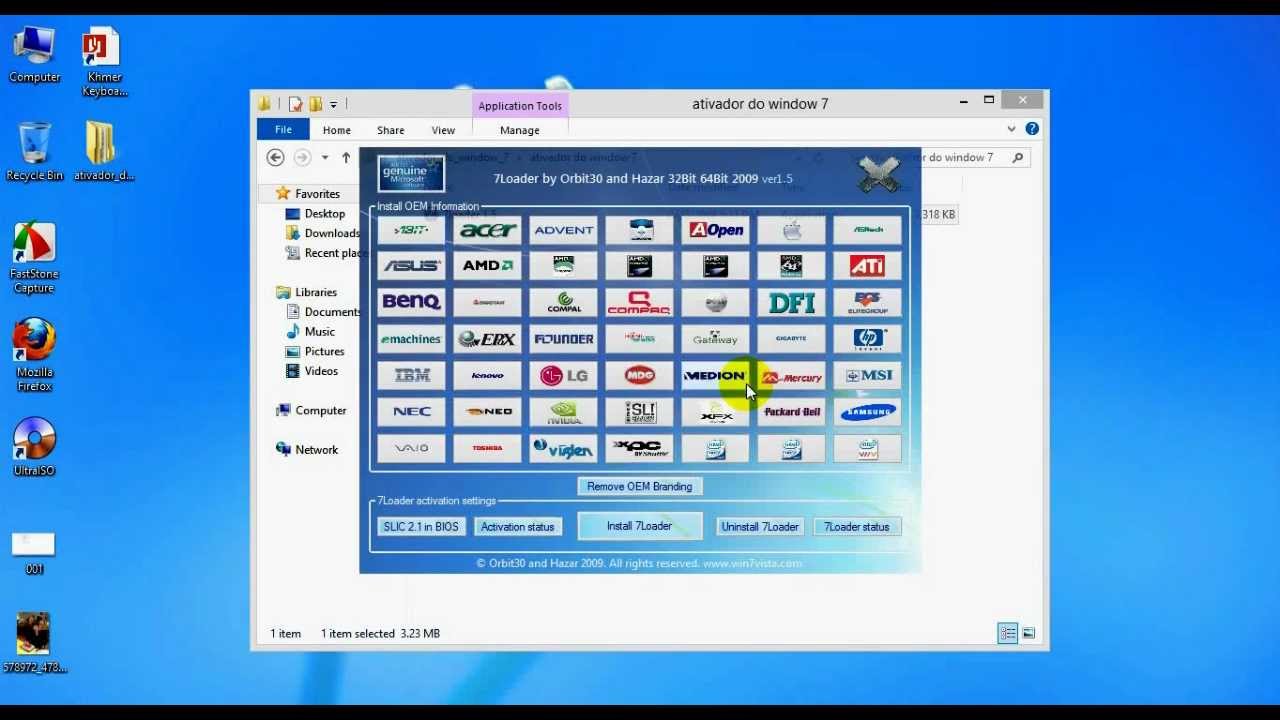
Task: Select the Toshiba OEM logo
Action: [x=488, y=448]
